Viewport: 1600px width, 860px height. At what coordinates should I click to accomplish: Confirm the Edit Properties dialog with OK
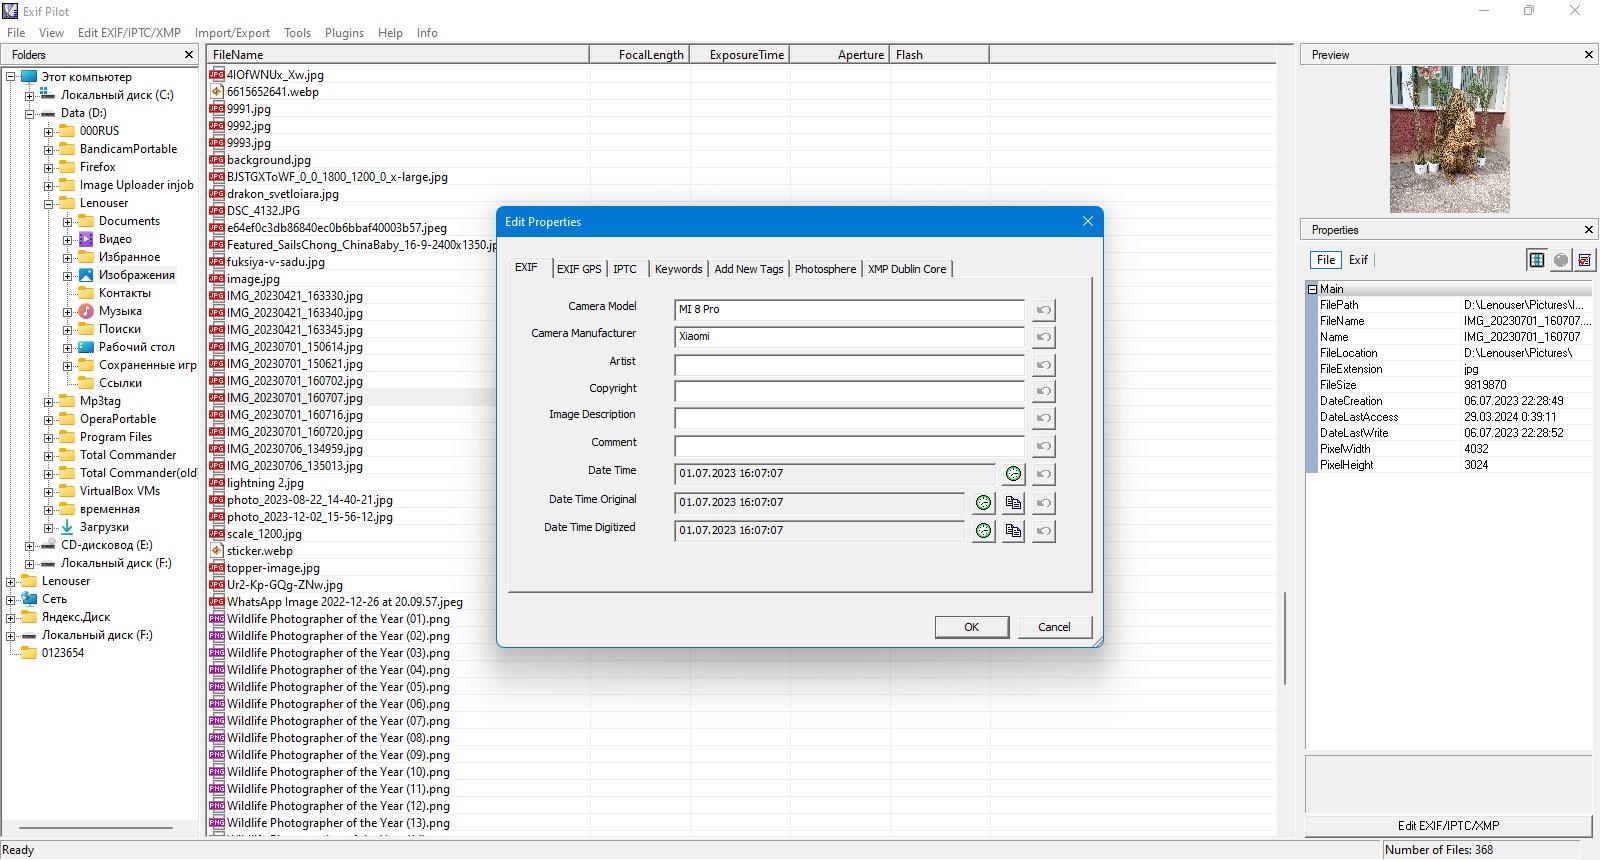tap(971, 627)
